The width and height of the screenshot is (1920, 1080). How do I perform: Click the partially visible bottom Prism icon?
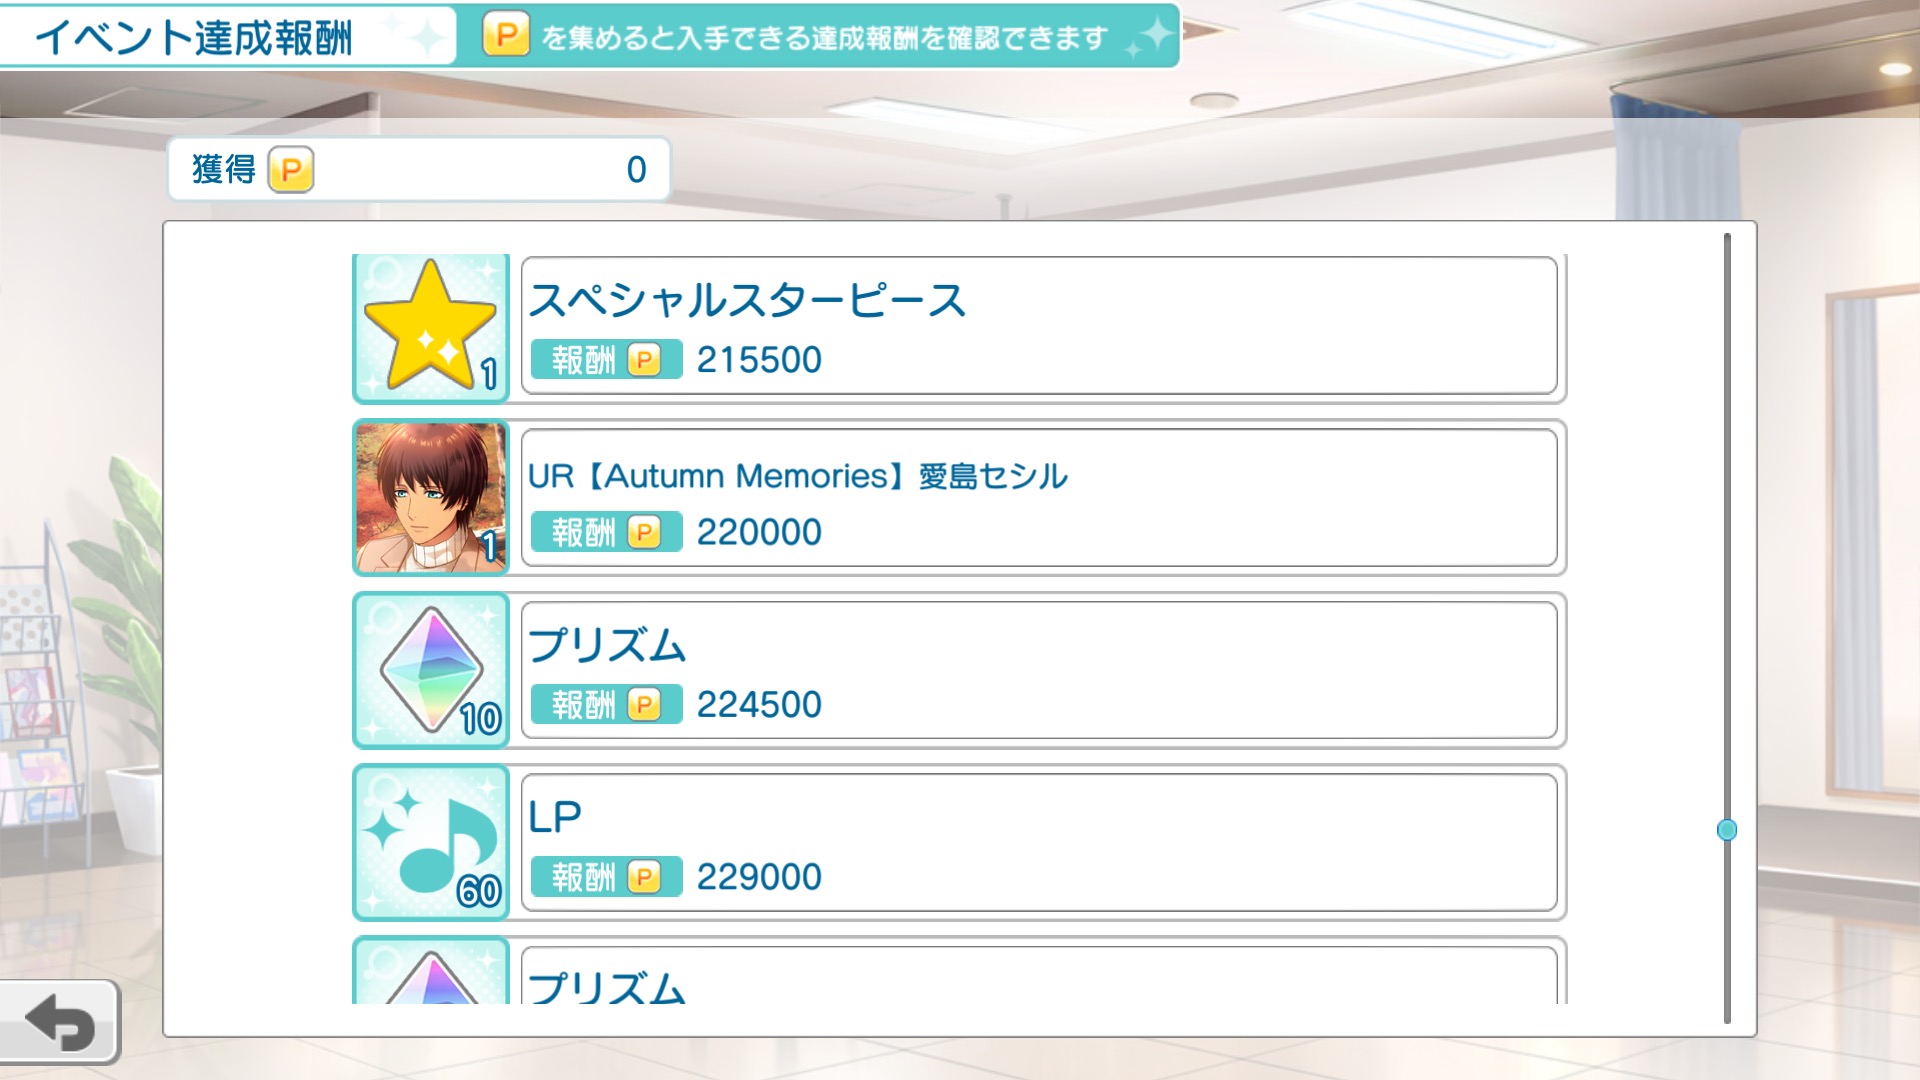pos(431,971)
